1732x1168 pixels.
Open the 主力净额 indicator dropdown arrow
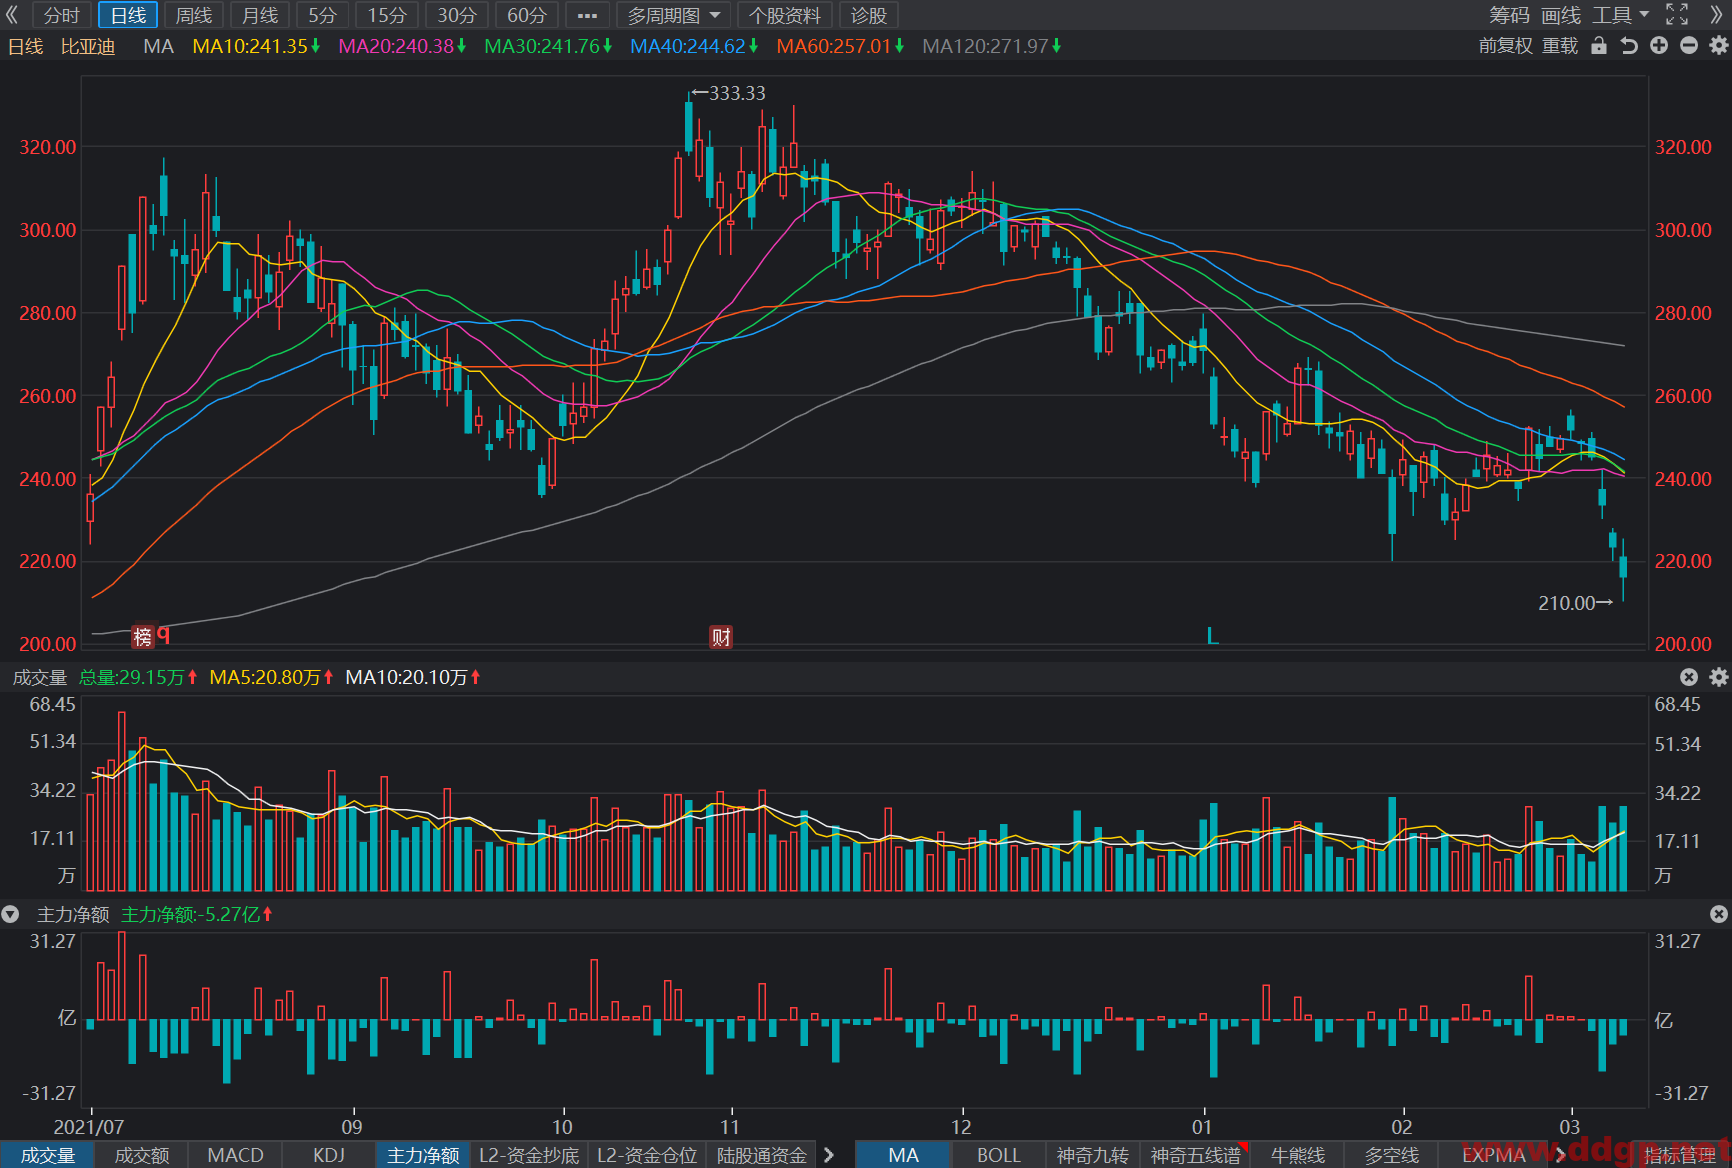pos(10,914)
